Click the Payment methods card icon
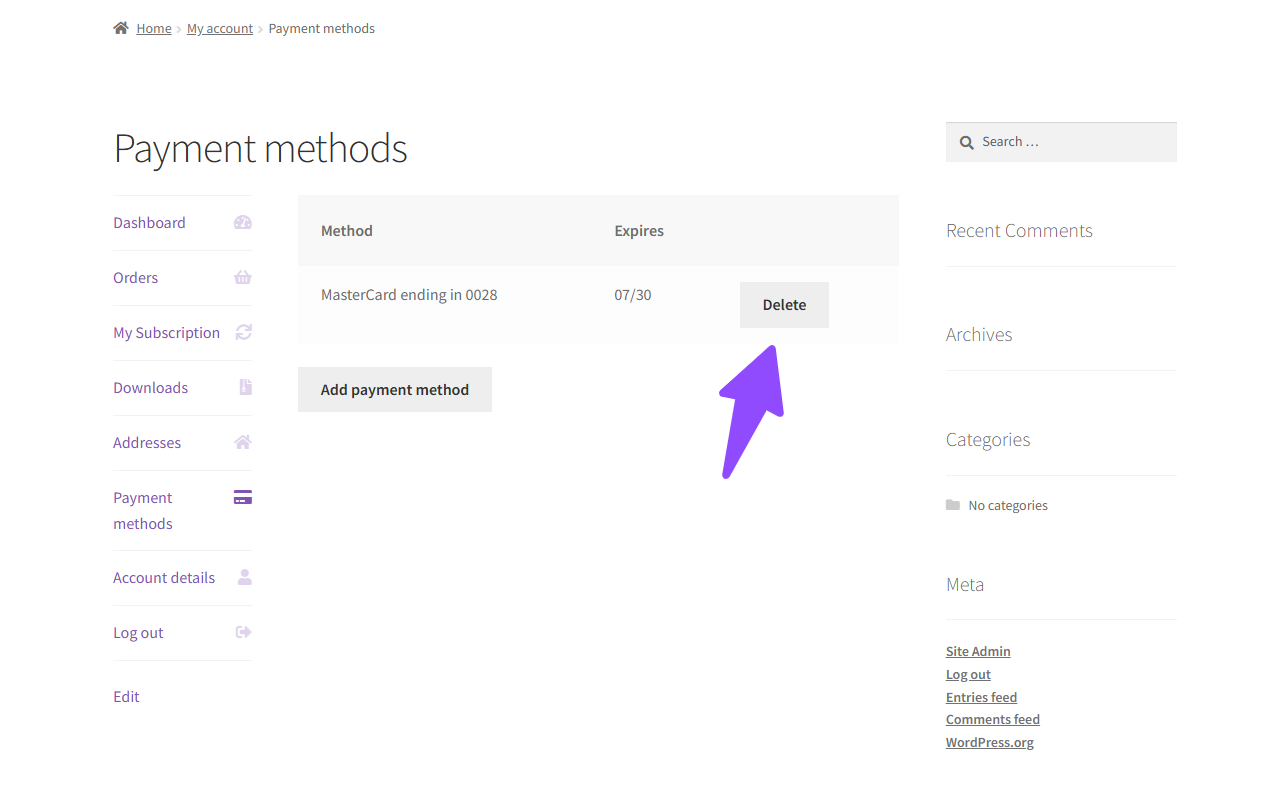 (242, 497)
